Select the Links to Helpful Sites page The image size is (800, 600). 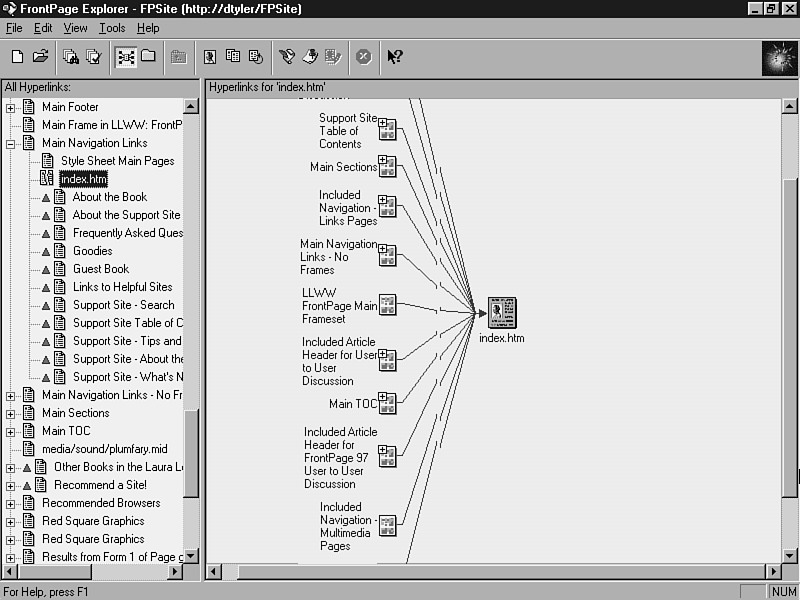coord(122,287)
